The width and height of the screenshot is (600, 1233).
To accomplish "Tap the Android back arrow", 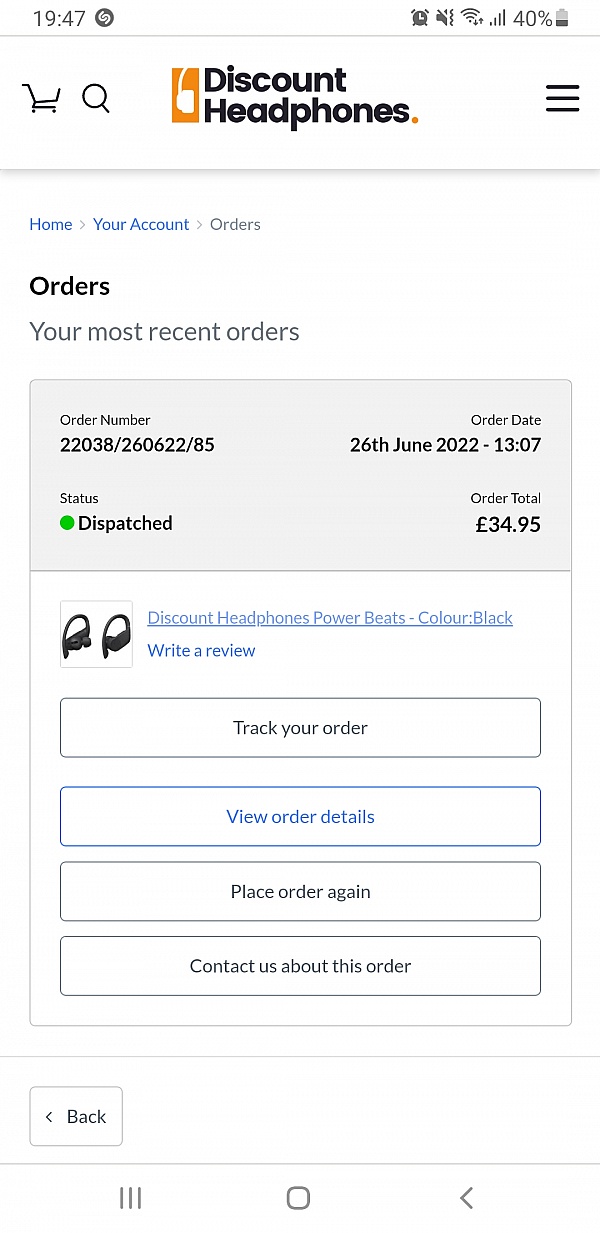I will [466, 1198].
